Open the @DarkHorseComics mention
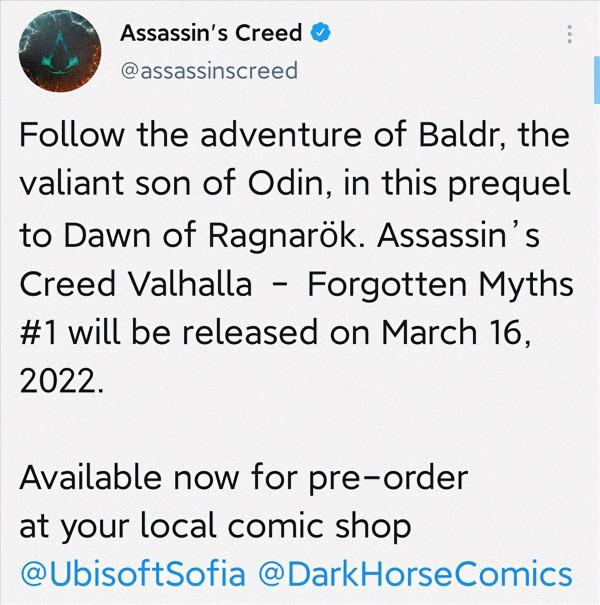The image size is (600, 605). 414,575
